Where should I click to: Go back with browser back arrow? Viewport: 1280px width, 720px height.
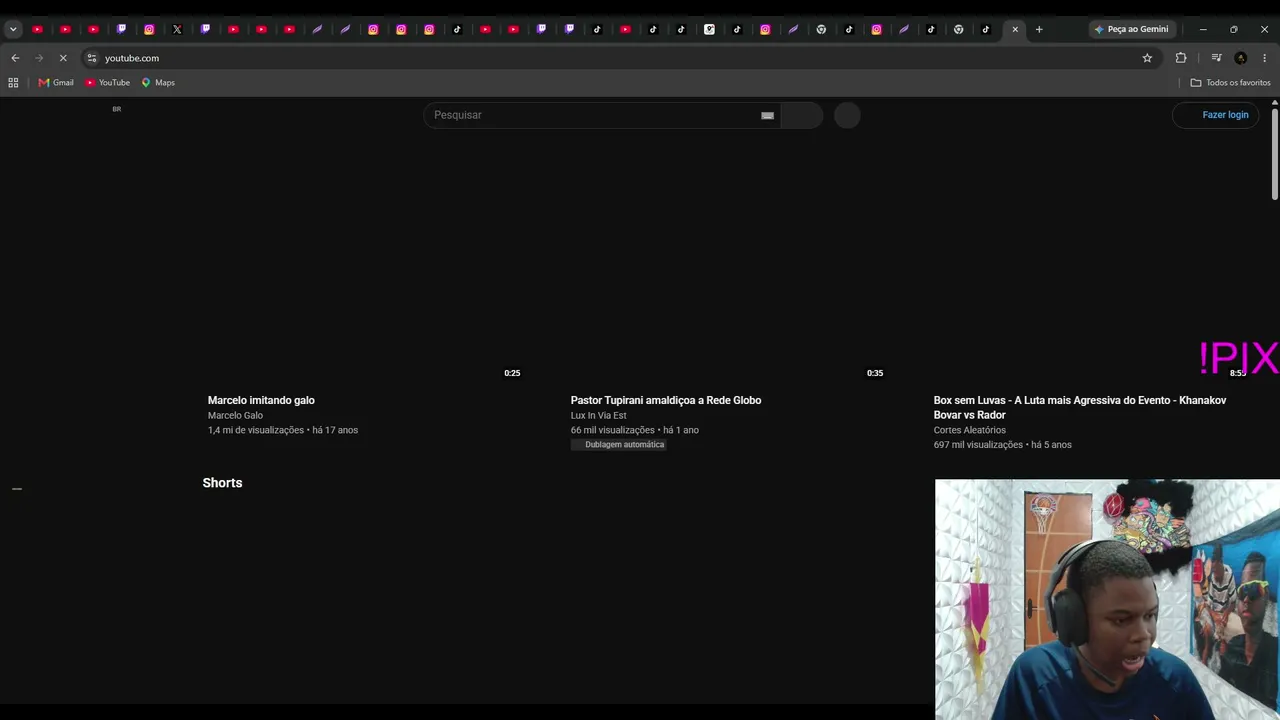coord(15,58)
